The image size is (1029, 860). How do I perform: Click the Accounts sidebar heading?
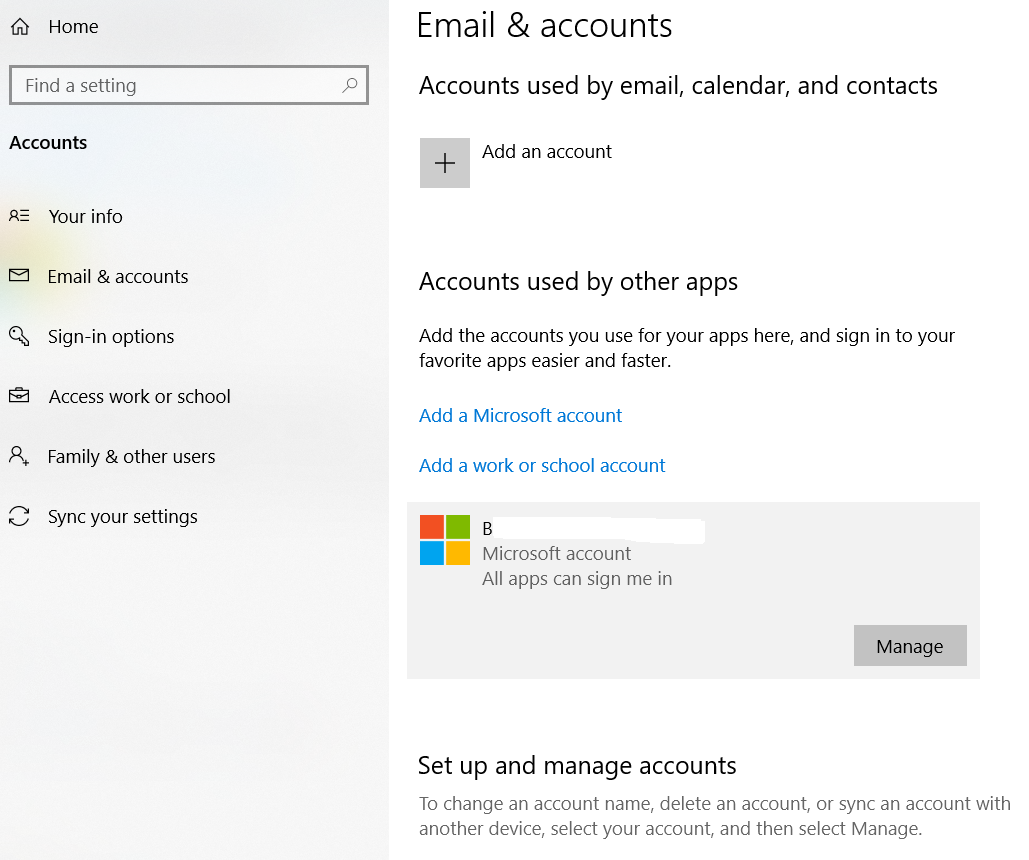(x=48, y=142)
